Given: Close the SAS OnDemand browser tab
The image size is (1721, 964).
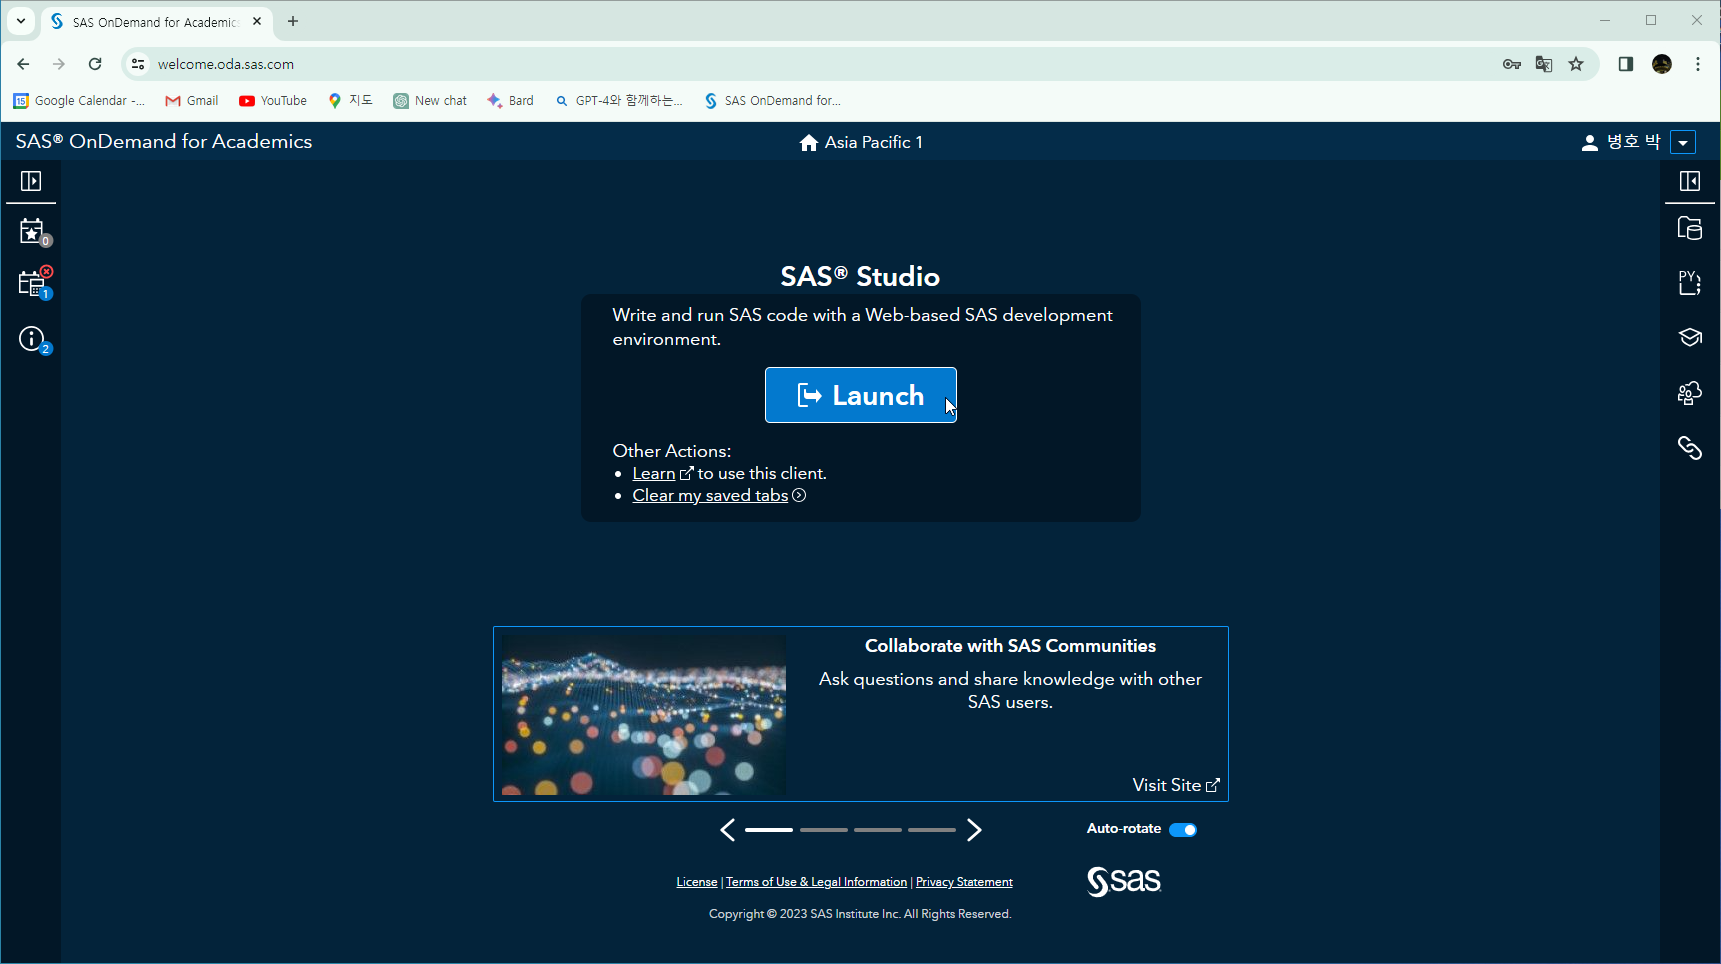Looking at the screenshot, I should (257, 21).
